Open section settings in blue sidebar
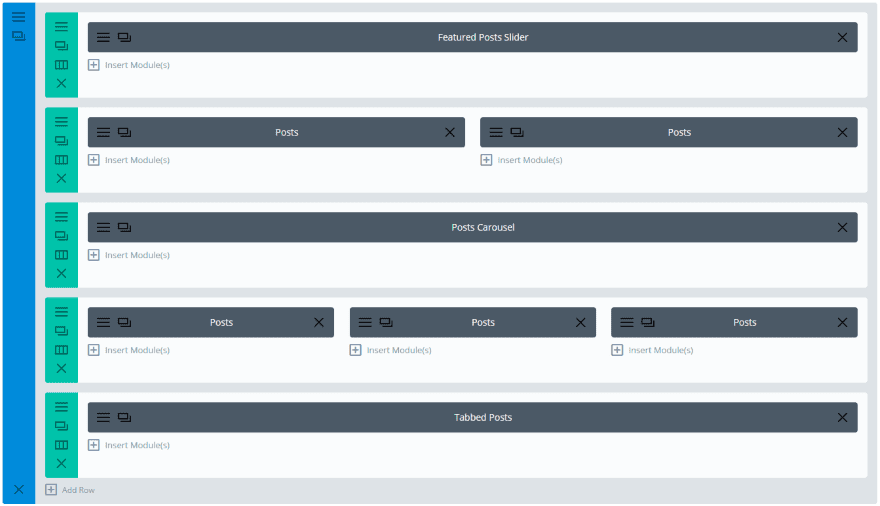The image size is (880, 506). pyautogui.click(x=19, y=17)
